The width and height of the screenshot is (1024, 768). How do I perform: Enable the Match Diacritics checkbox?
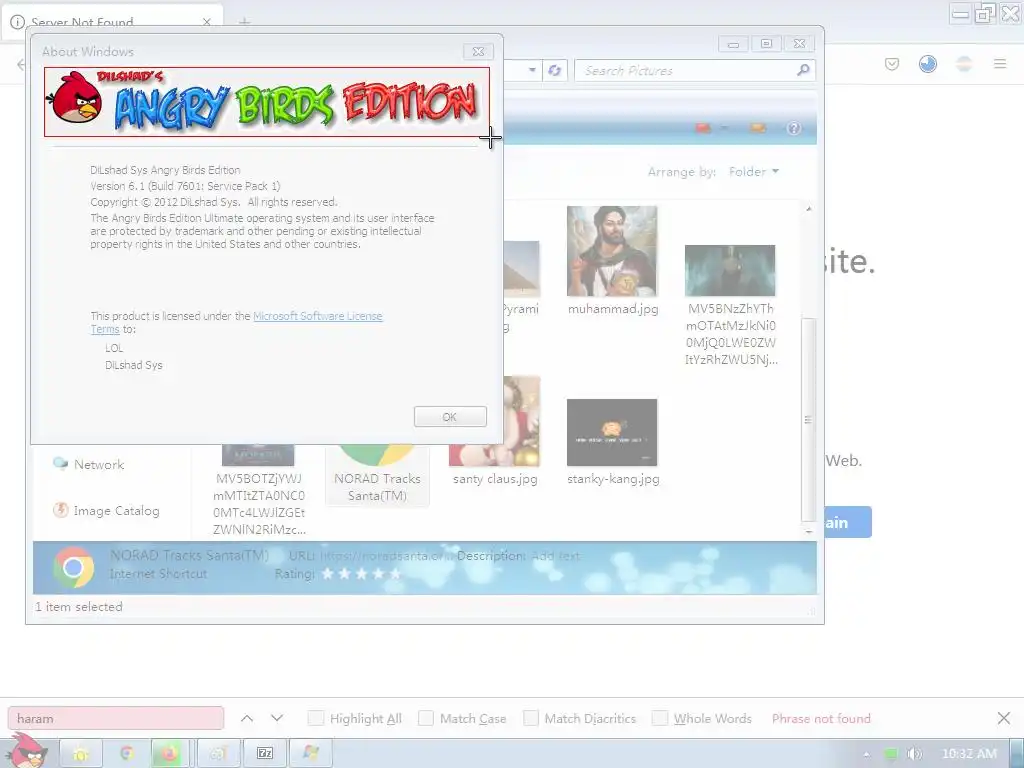531,718
